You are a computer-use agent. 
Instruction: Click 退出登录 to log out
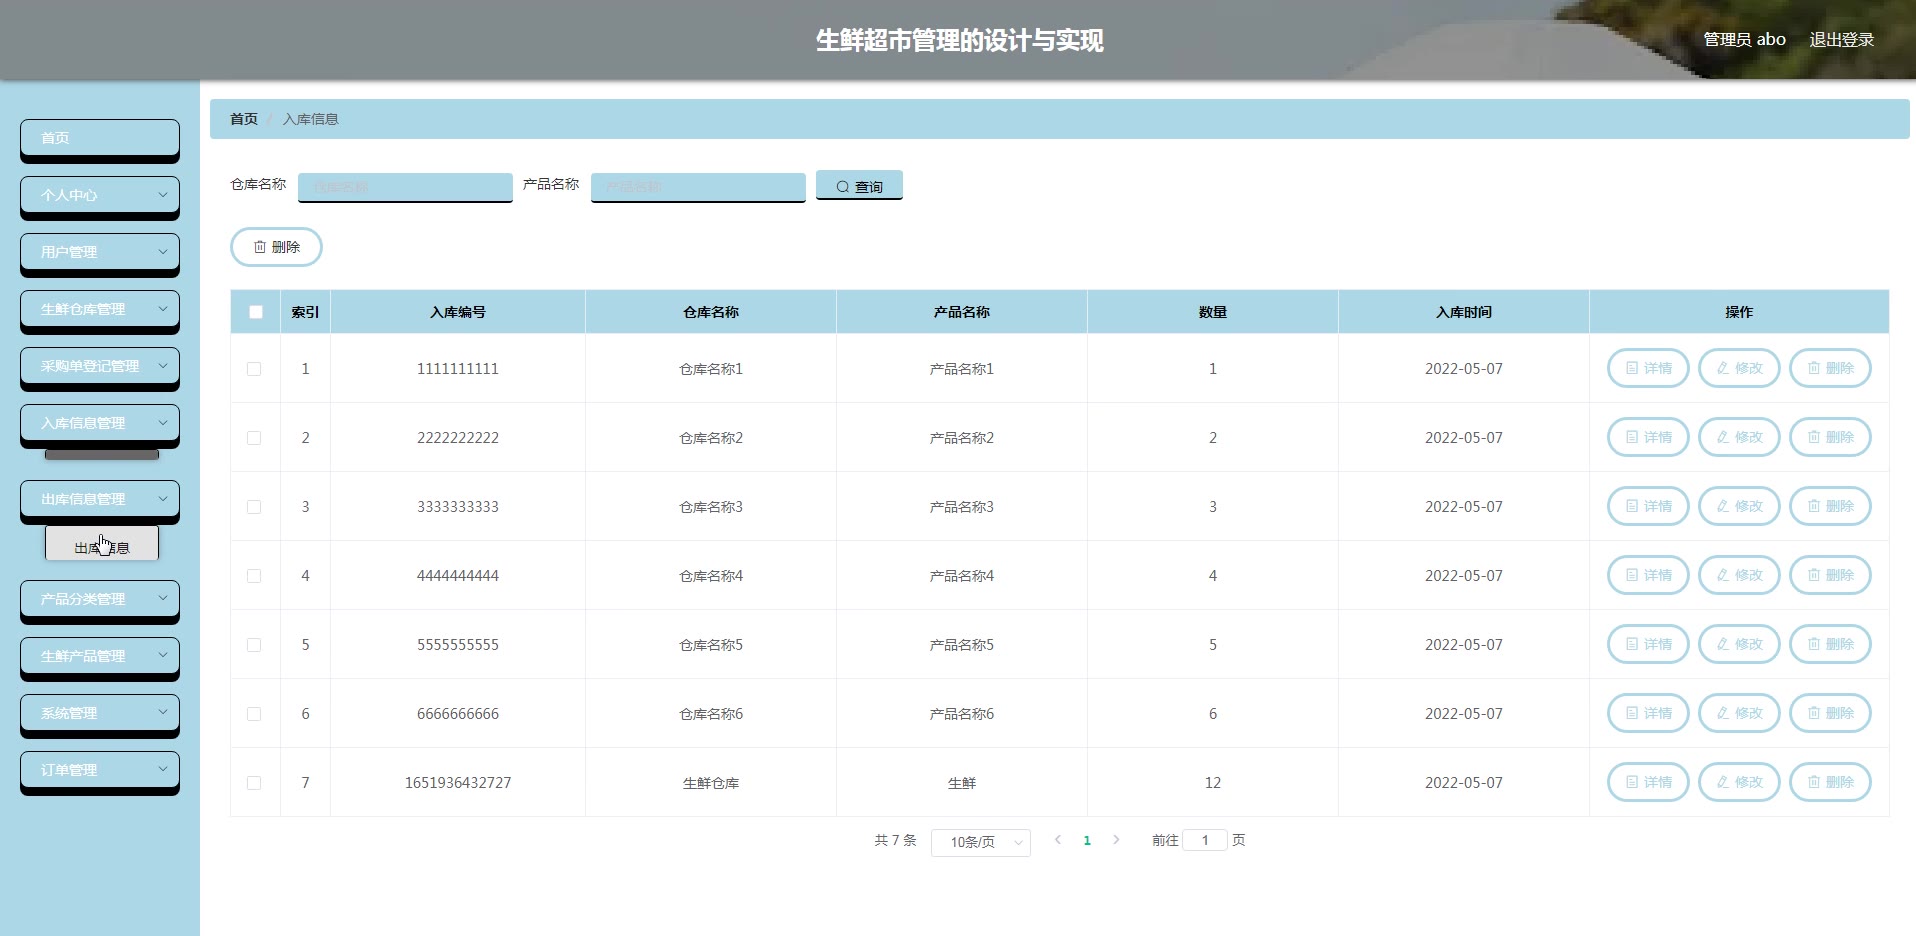1842,39
